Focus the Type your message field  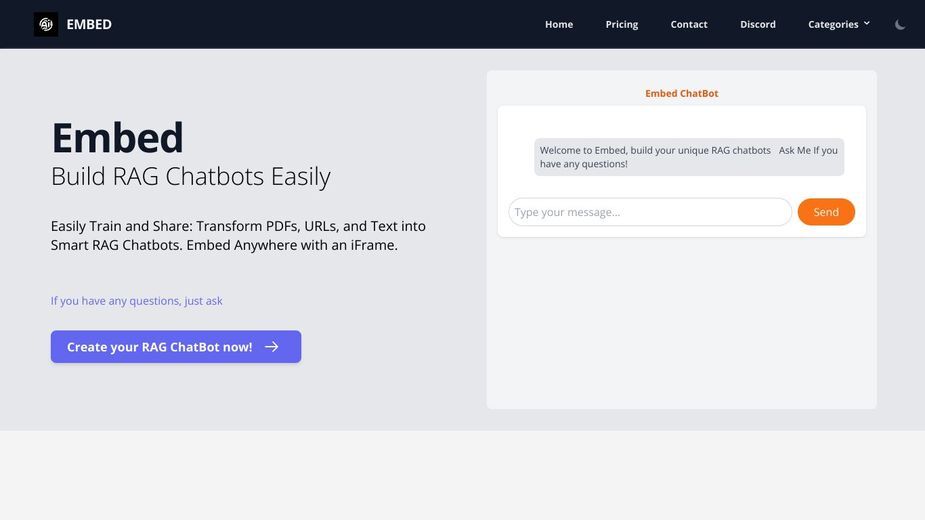650,212
